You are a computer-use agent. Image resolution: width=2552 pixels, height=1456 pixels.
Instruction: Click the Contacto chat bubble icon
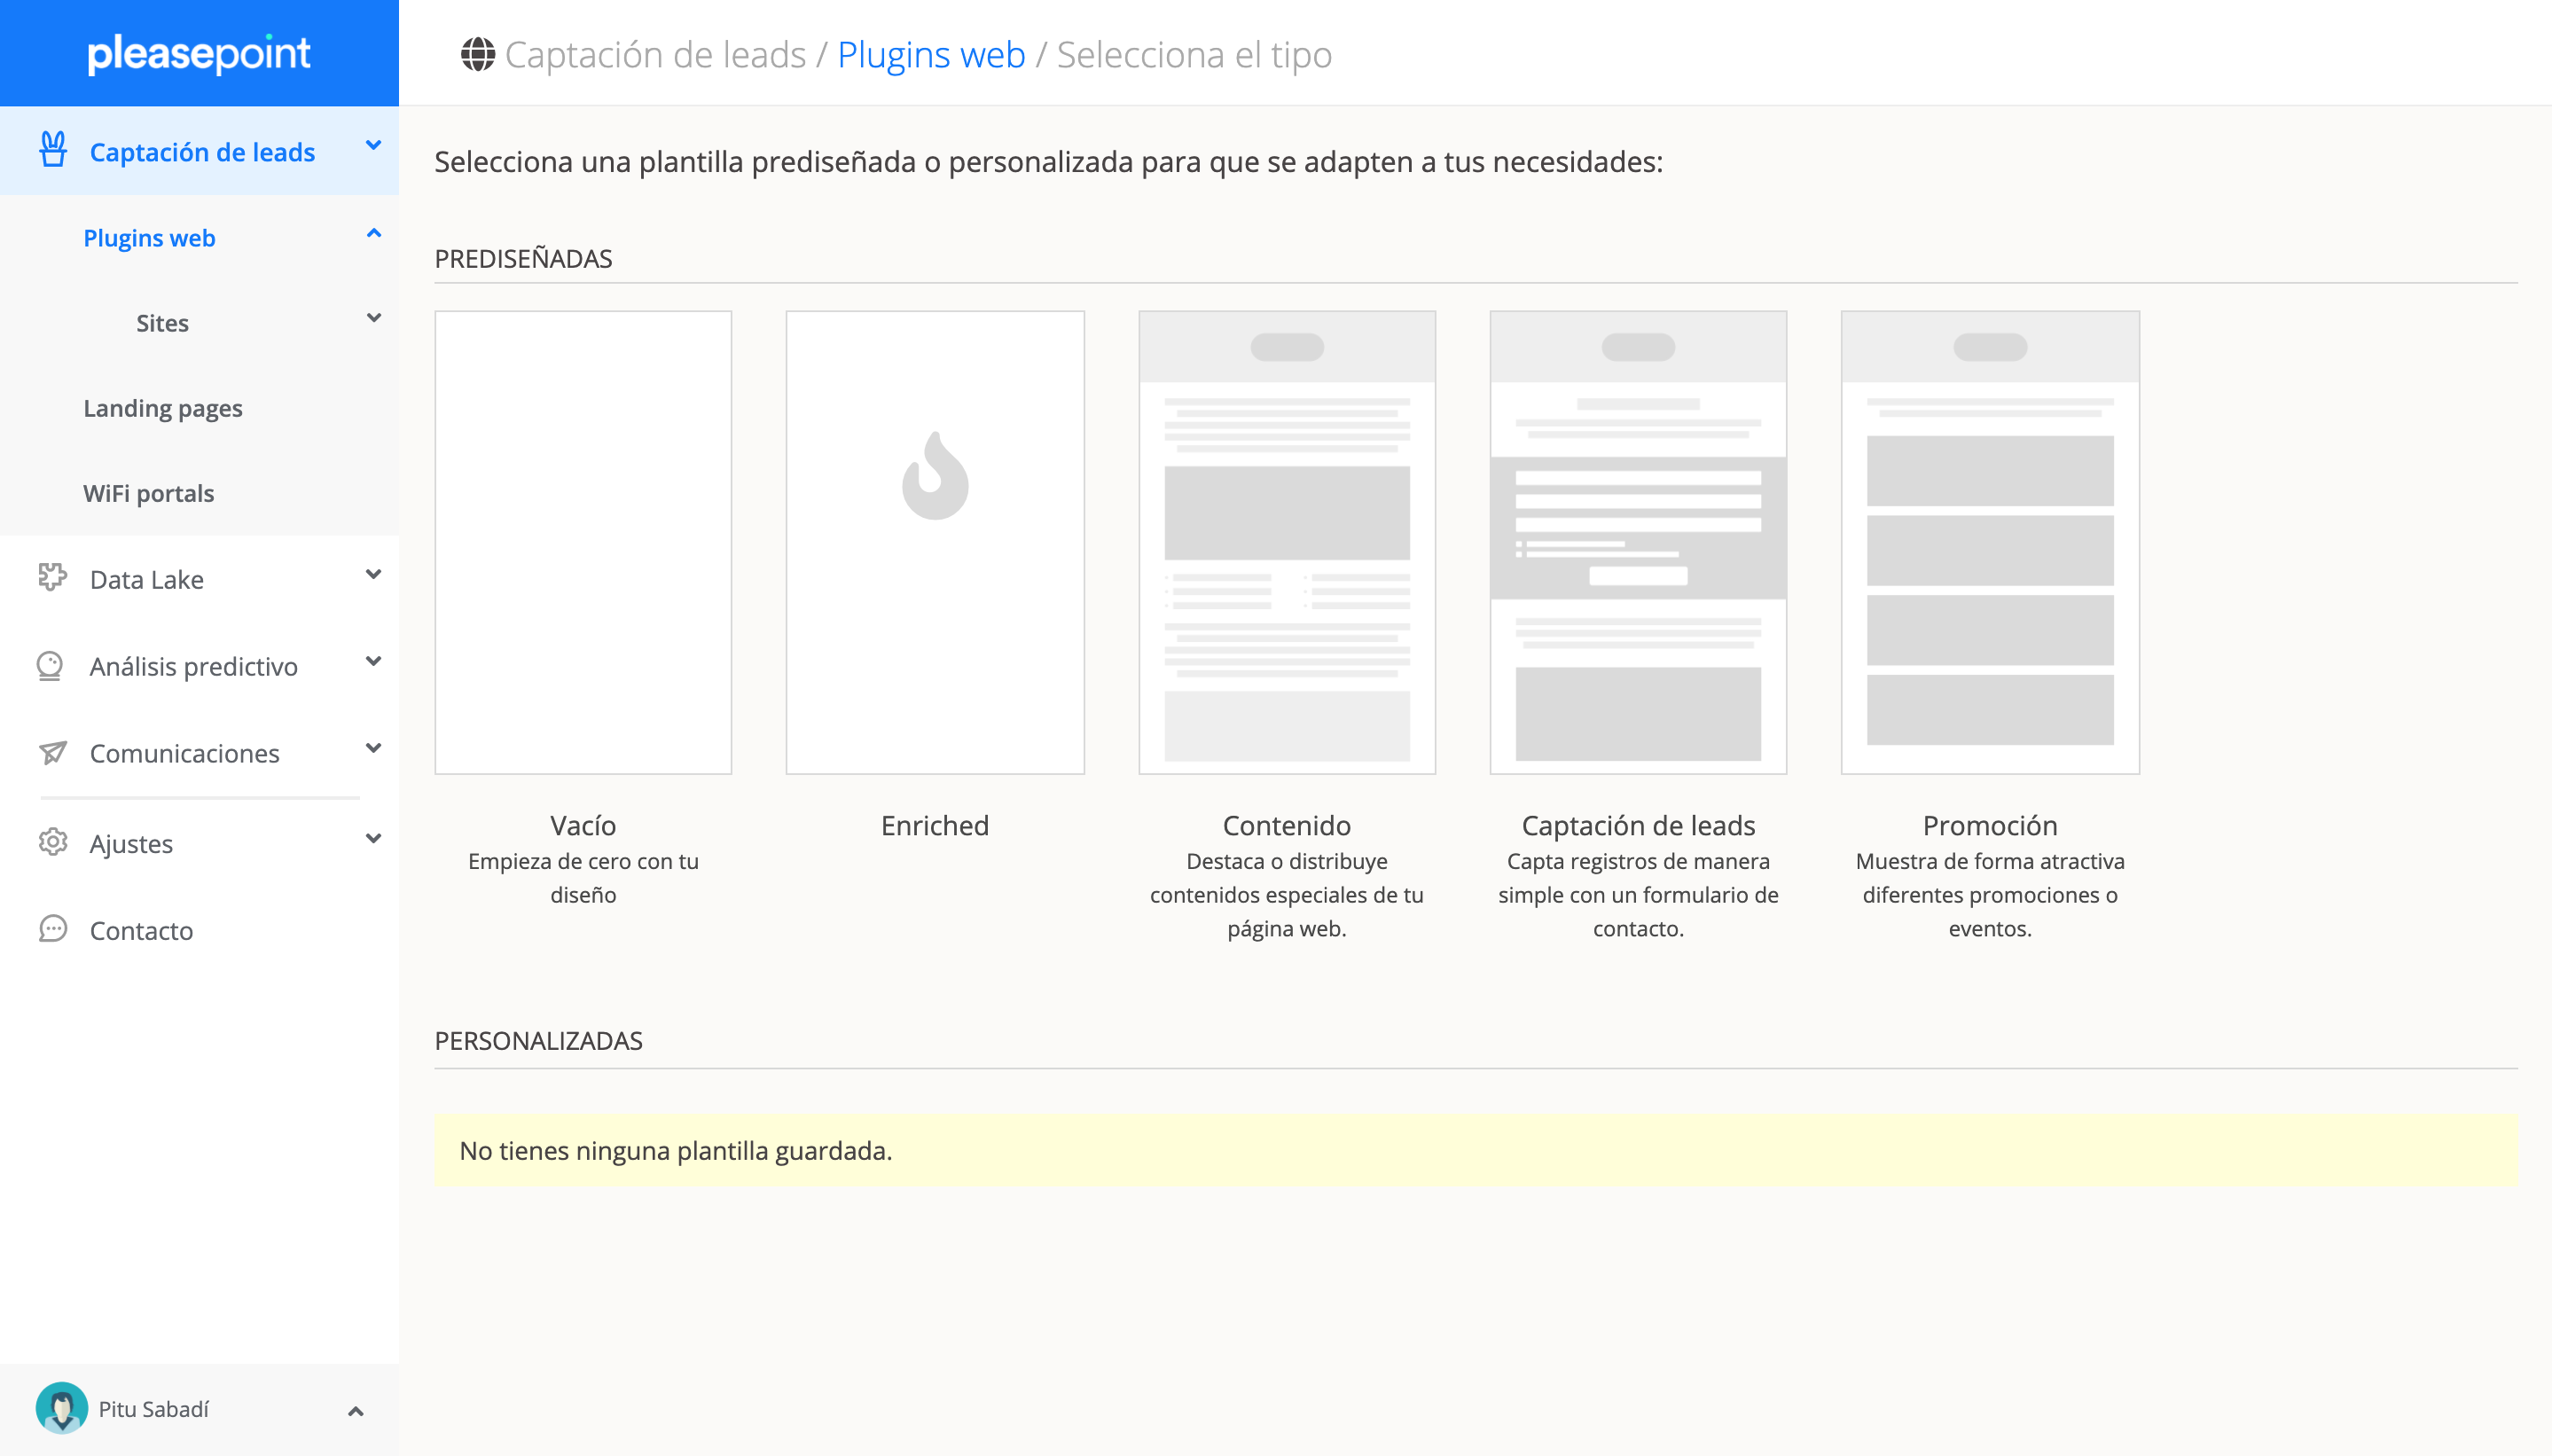coord(52,929)
